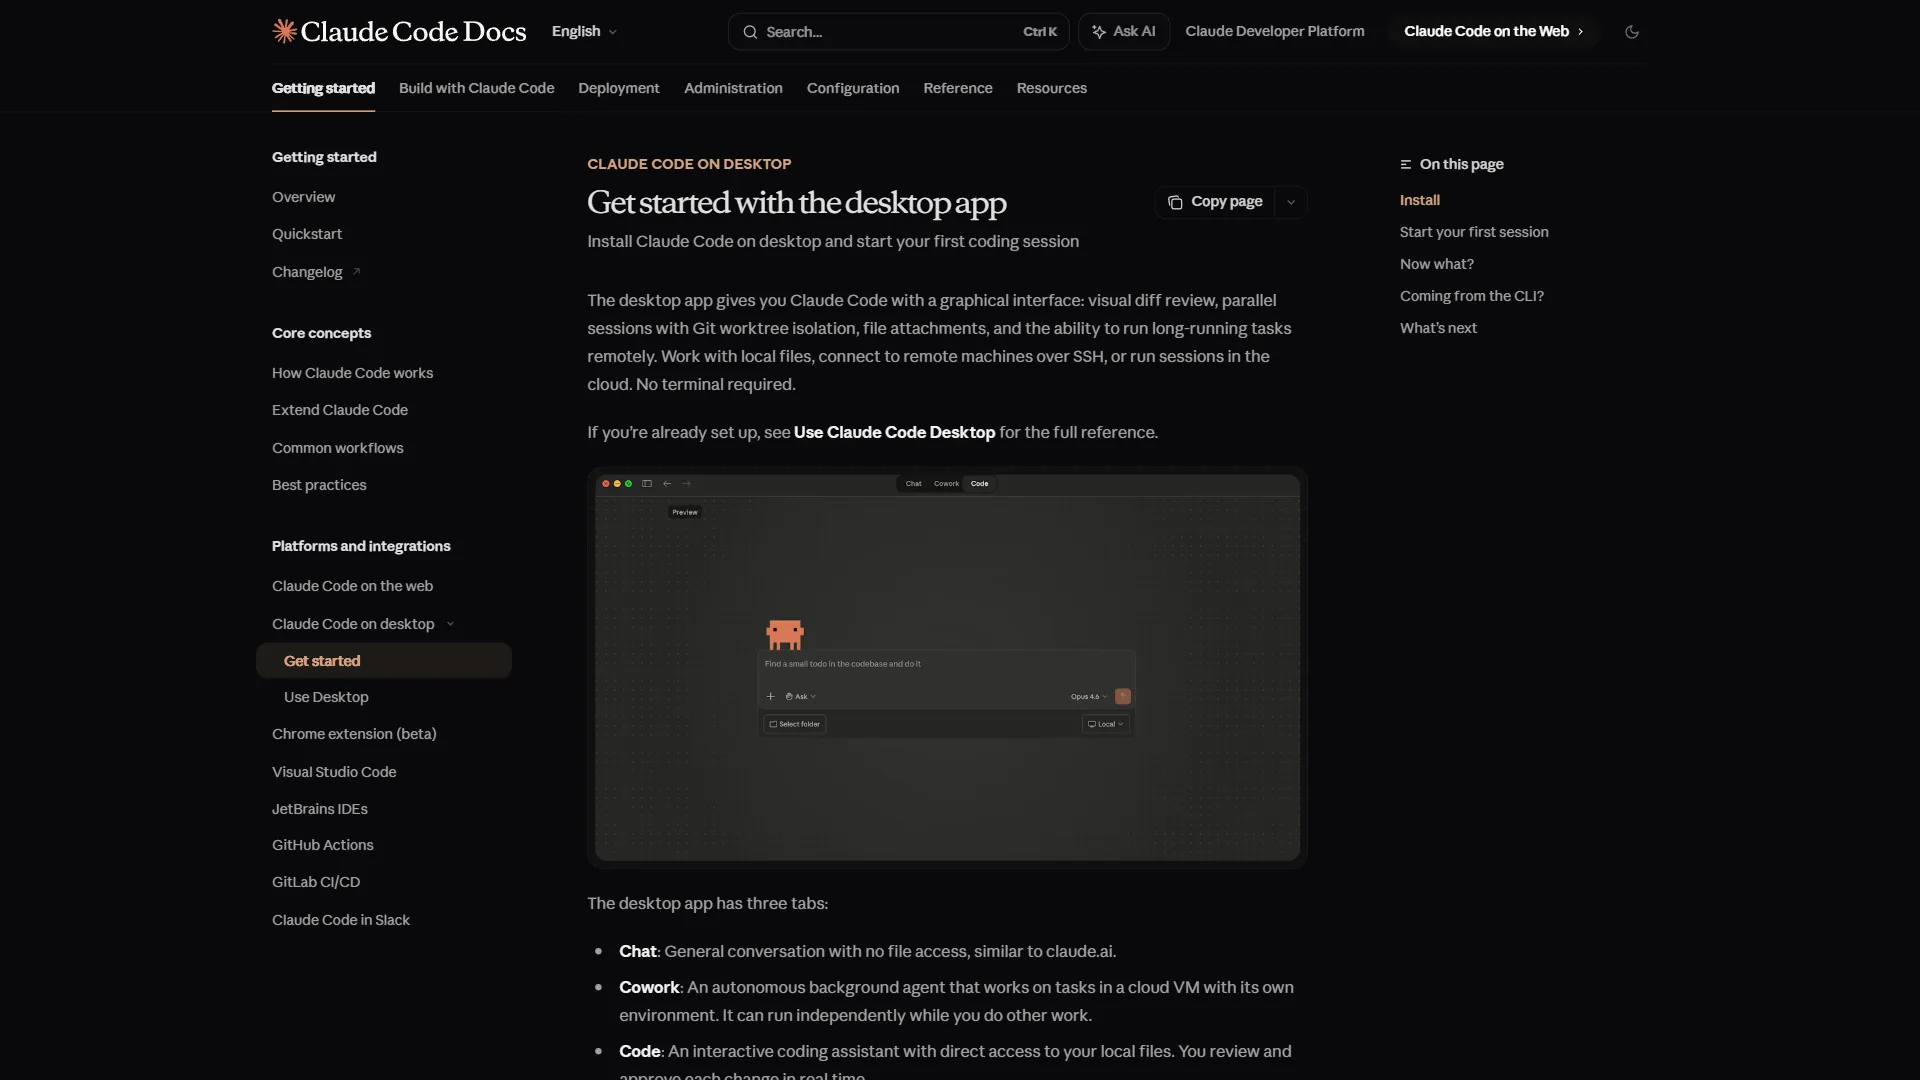Click the Code tab in the screenshot
Screen dimensions: 1920x1080
click(979, 484)
